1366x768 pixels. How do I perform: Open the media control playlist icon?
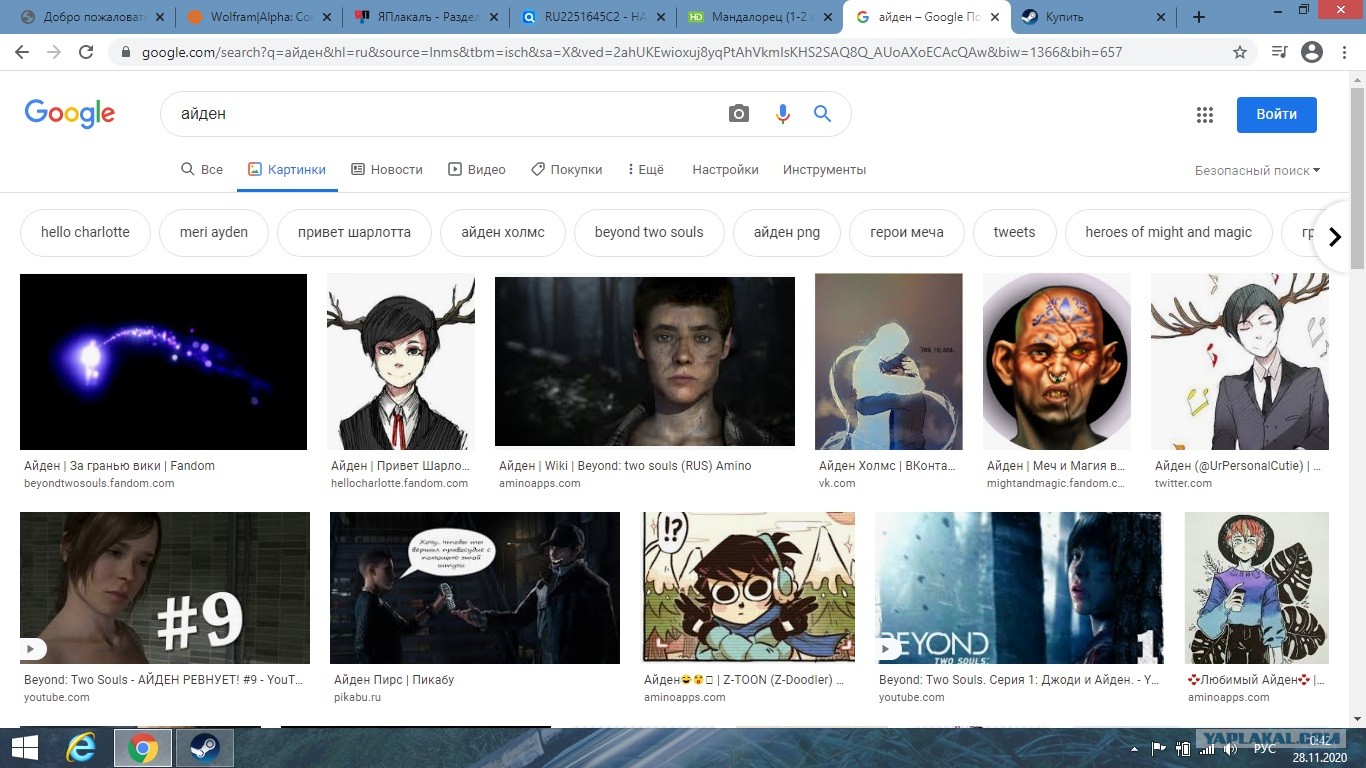pyautogui.click(x=1278, y=52)
